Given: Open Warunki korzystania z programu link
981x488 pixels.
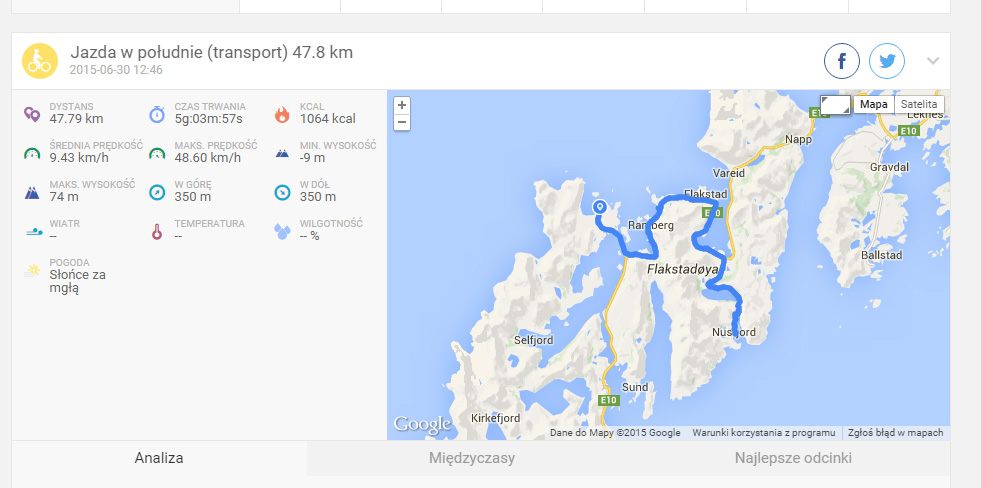Looking at the screenshot, I should point(763,433).
